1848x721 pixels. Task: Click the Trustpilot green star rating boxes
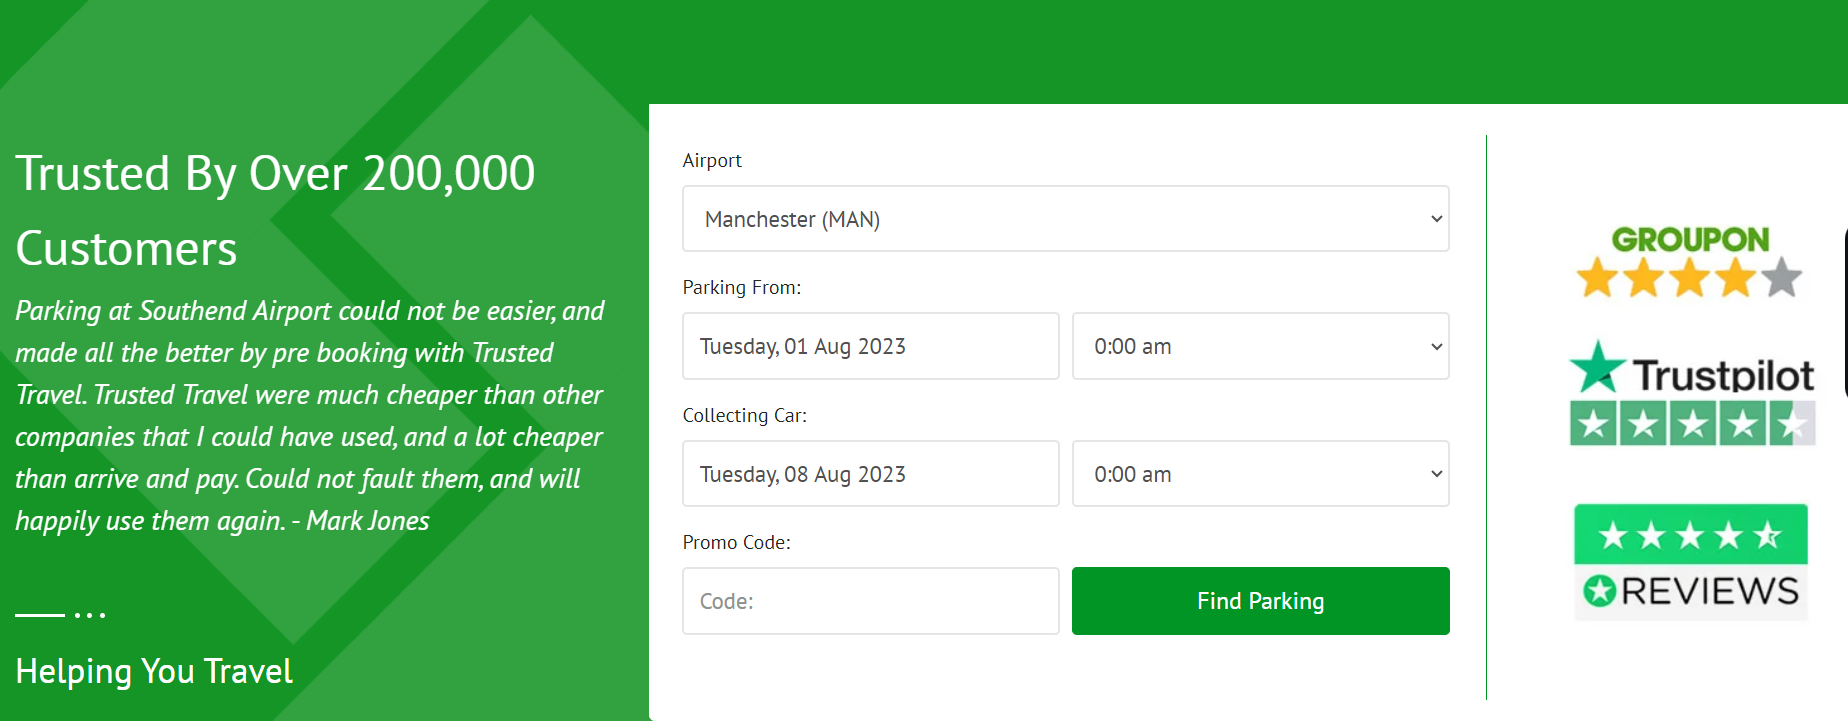[1692, 424]
